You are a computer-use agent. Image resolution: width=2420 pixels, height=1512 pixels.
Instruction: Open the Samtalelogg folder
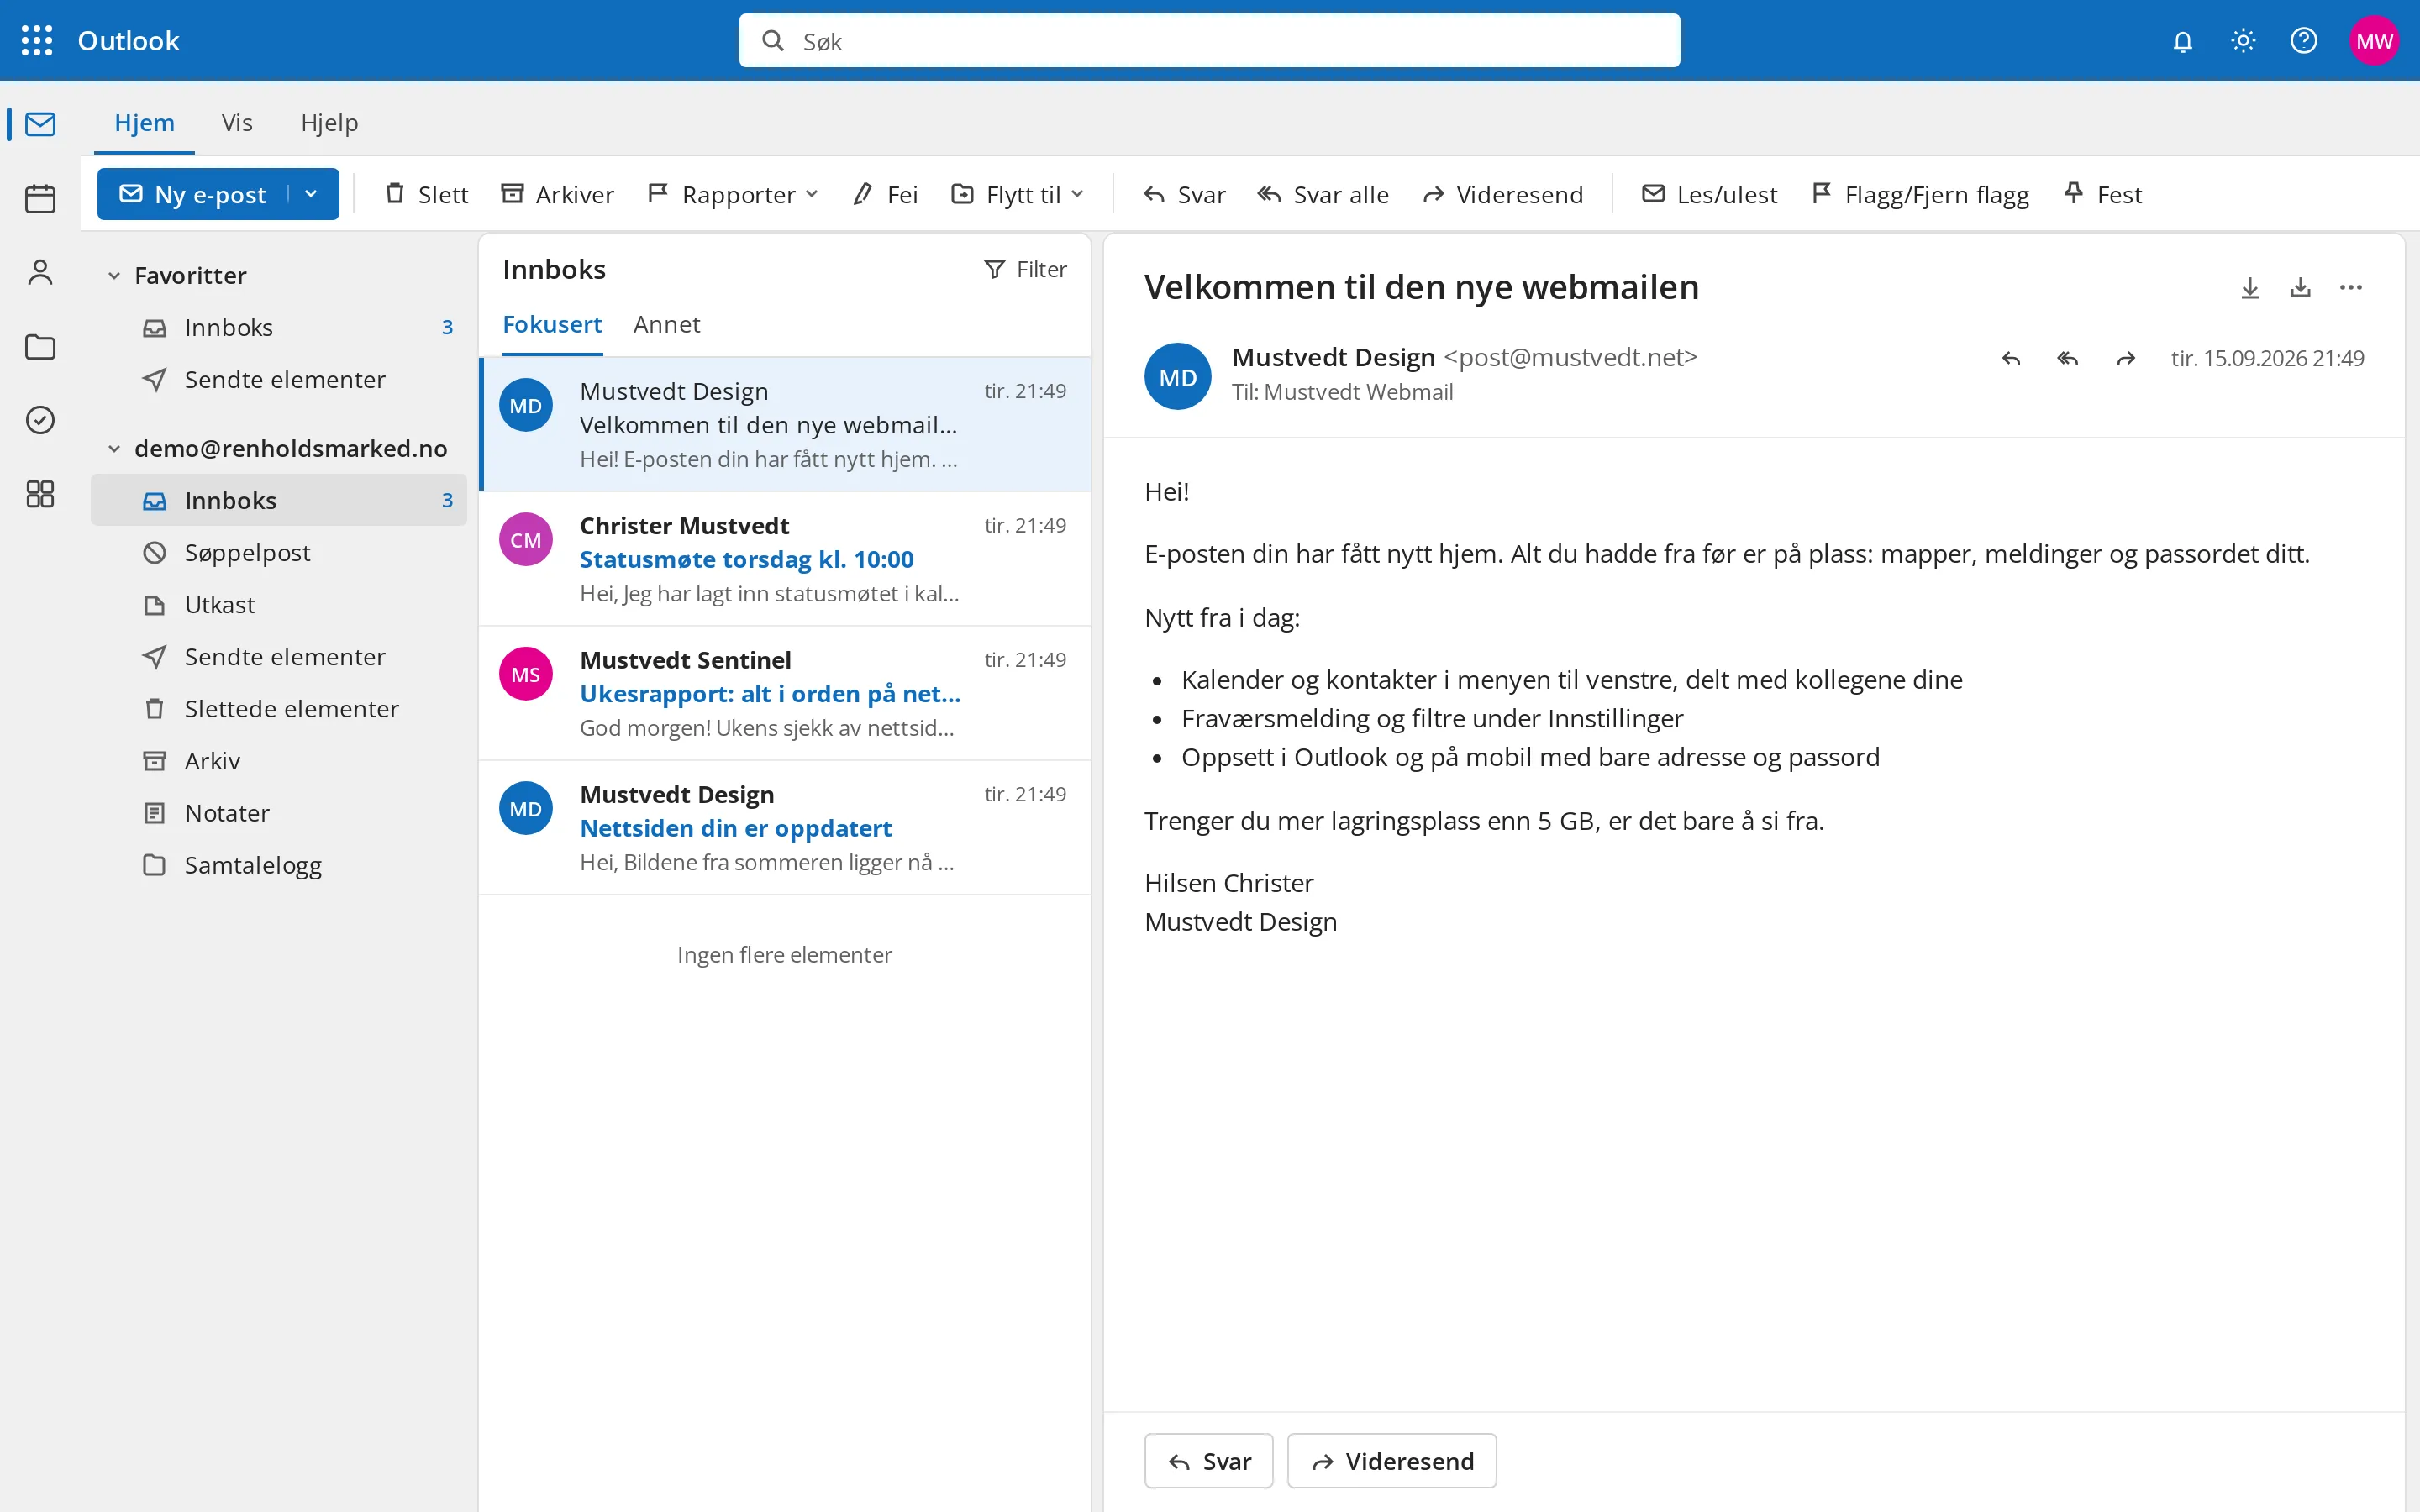click(279, 864)
